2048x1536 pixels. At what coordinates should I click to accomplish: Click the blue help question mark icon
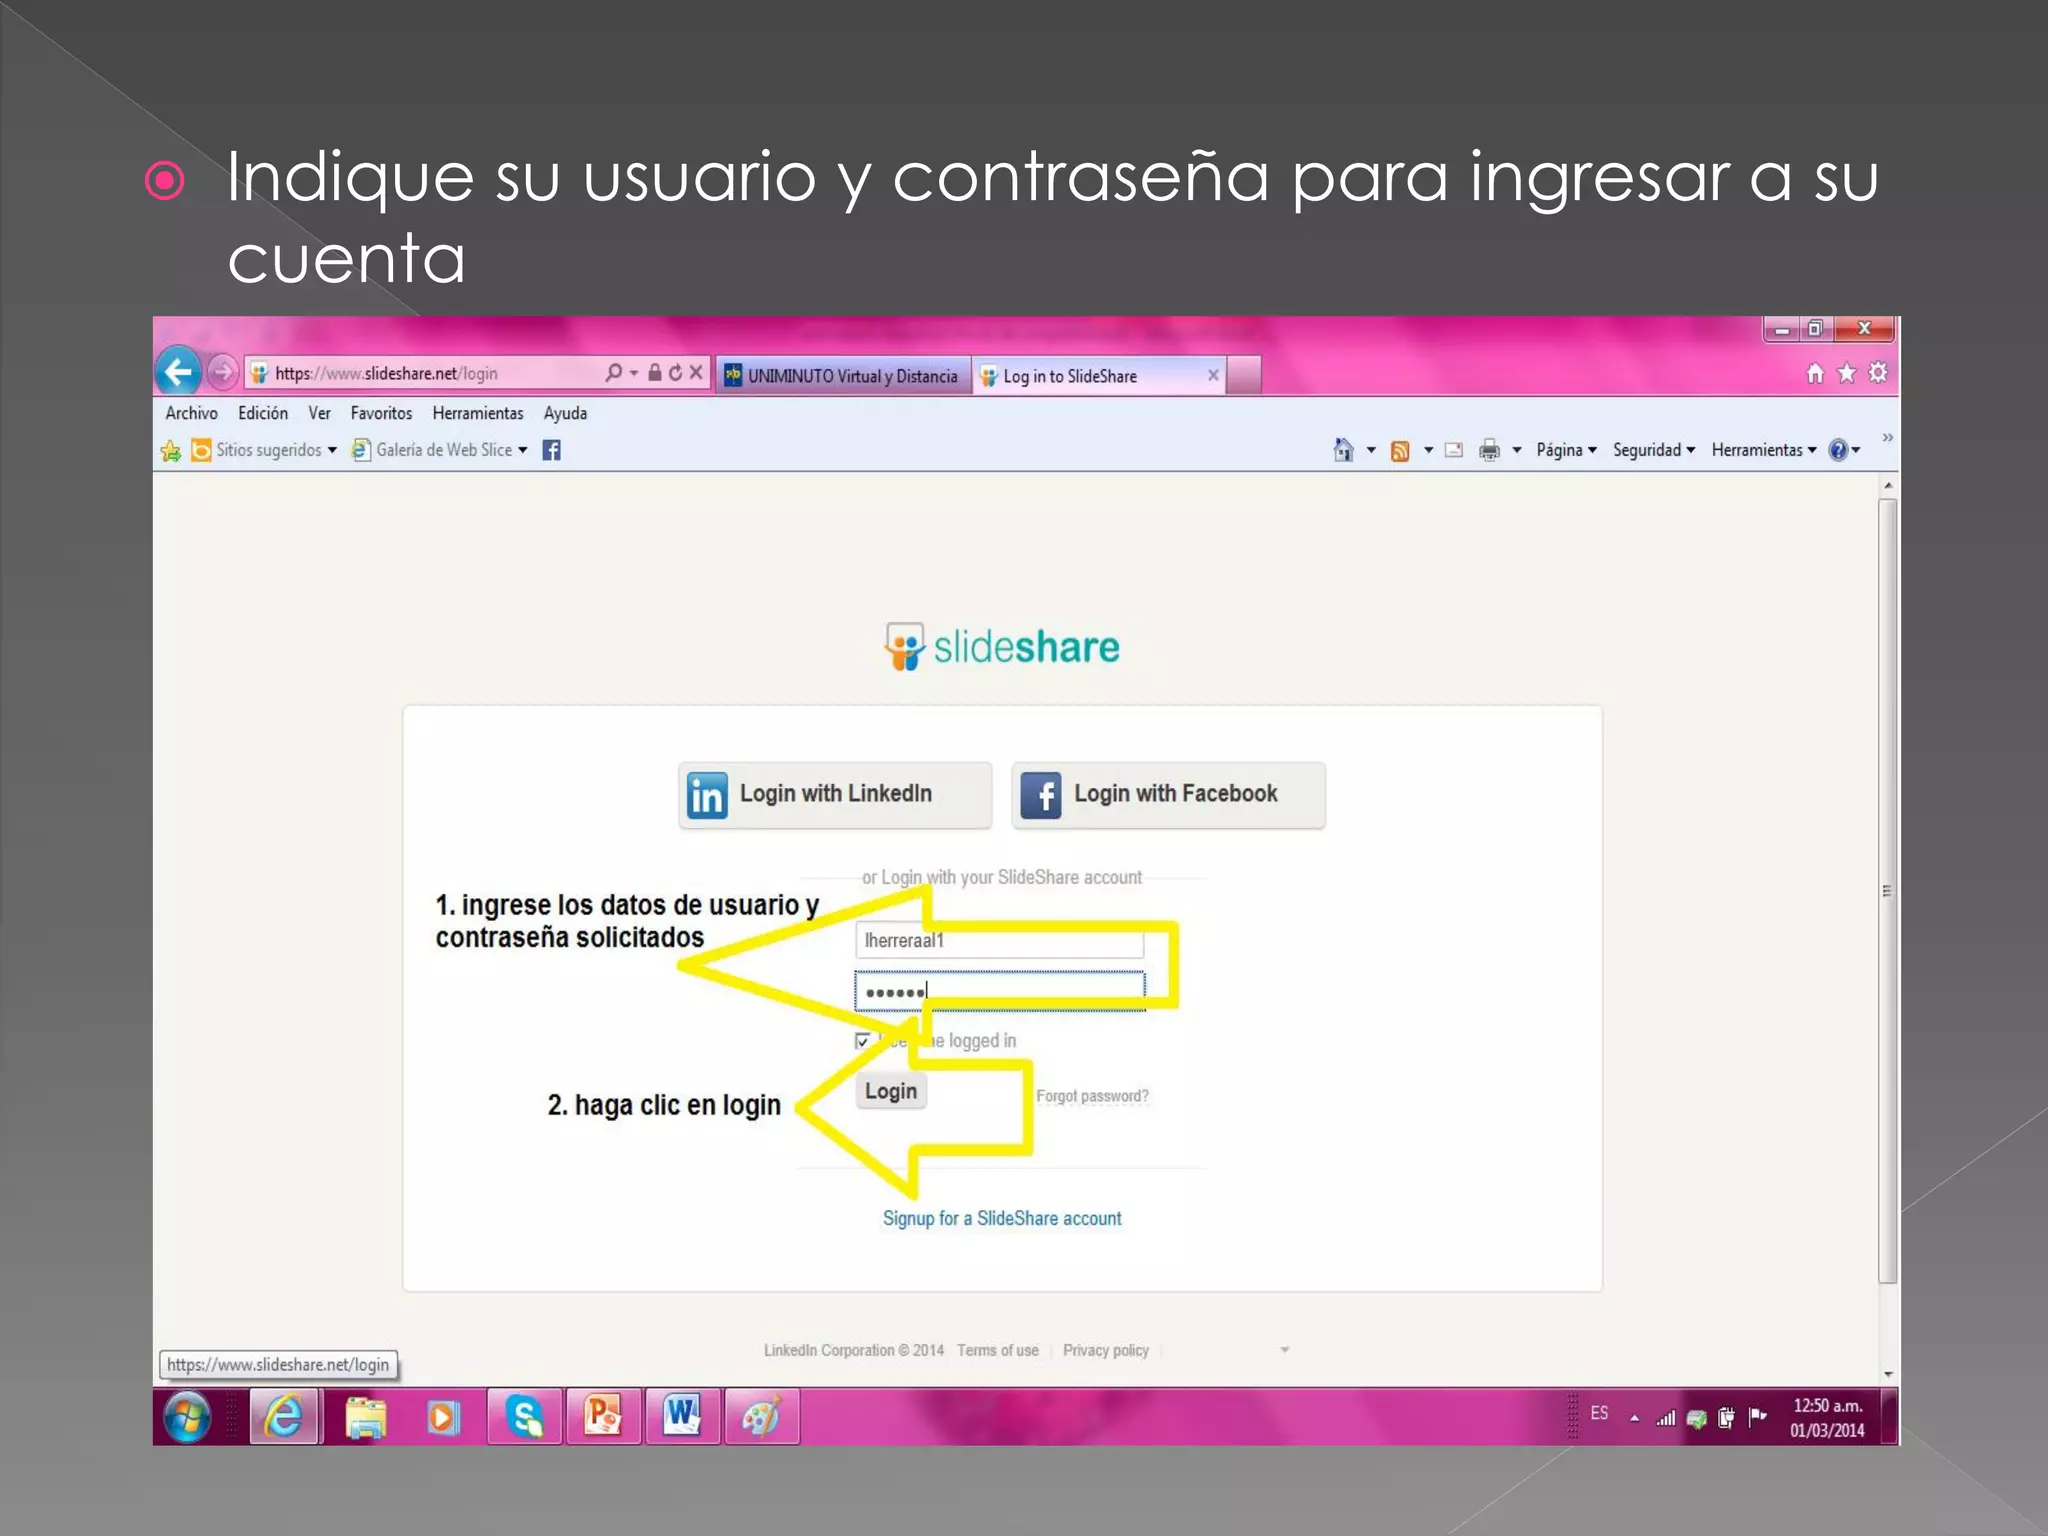[x=1838, y=450]
